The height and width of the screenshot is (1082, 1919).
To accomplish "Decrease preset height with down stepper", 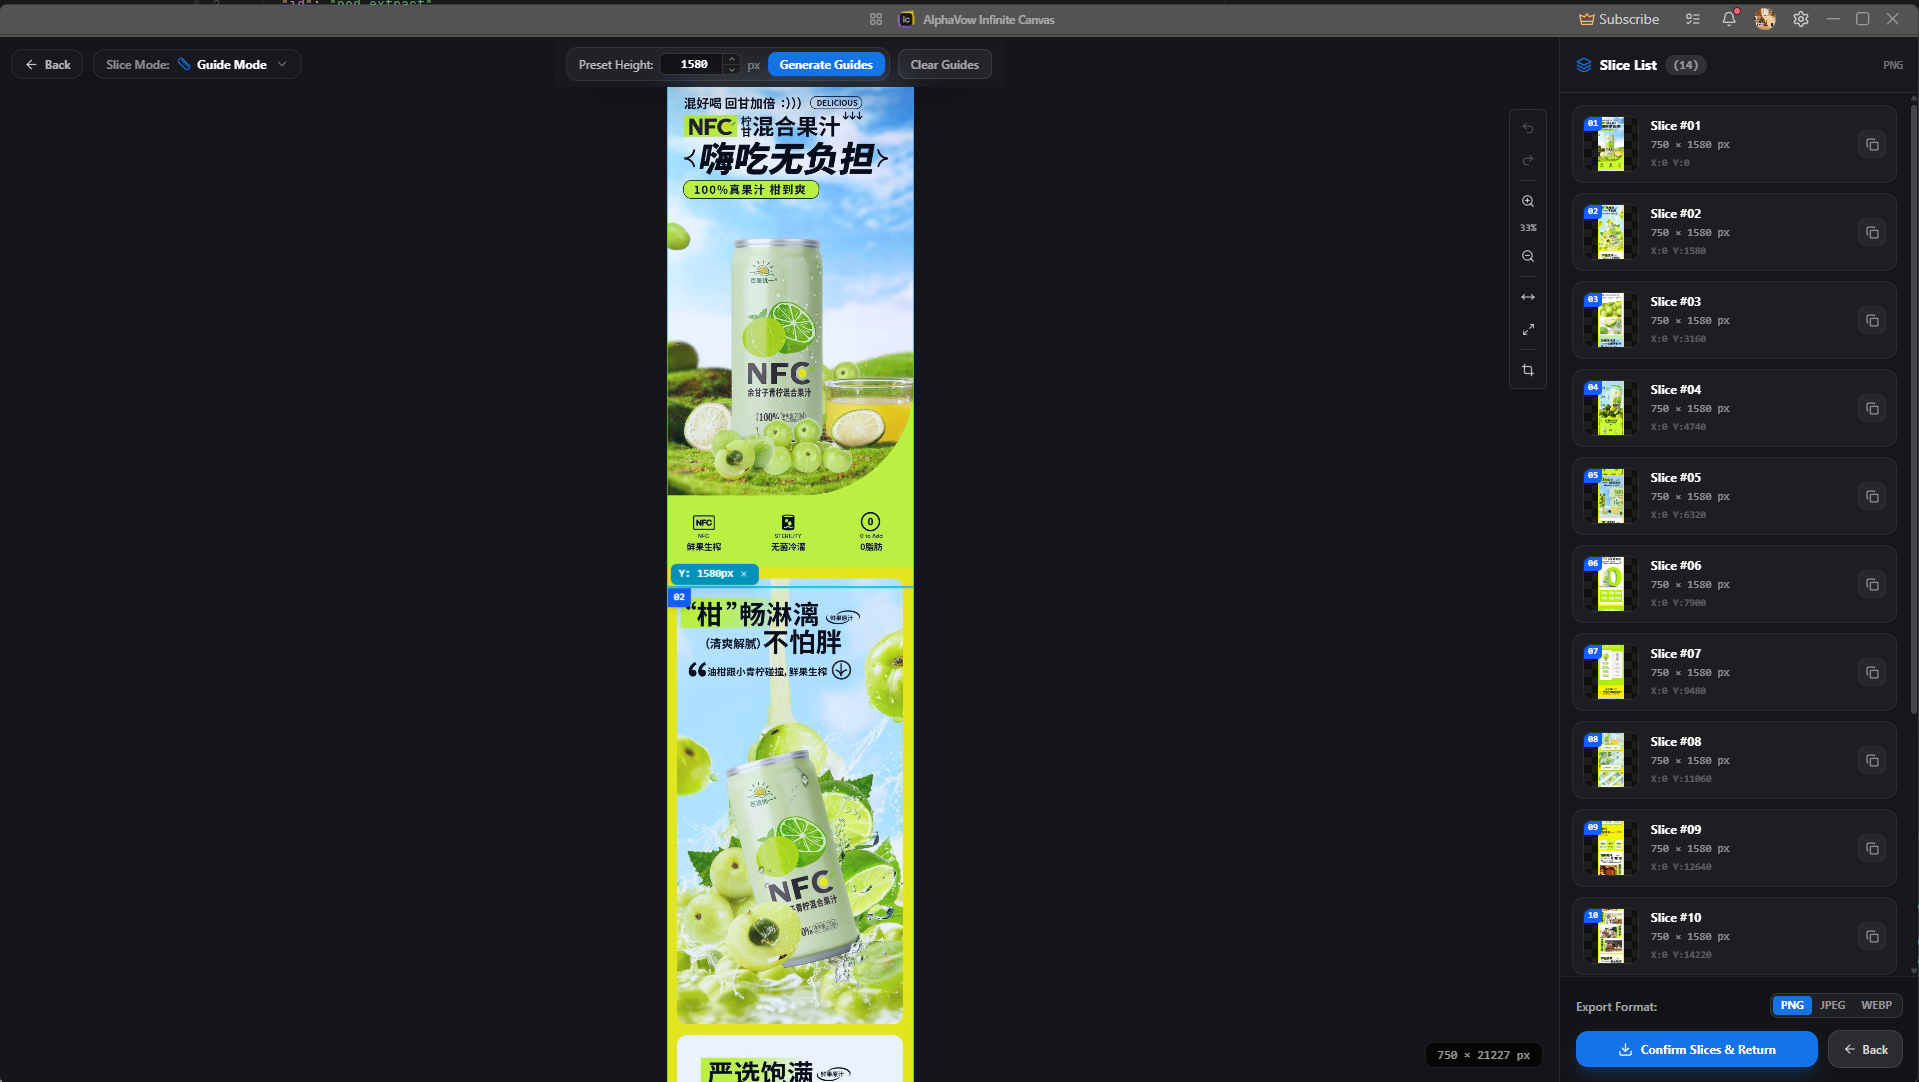I will point(732,70).
